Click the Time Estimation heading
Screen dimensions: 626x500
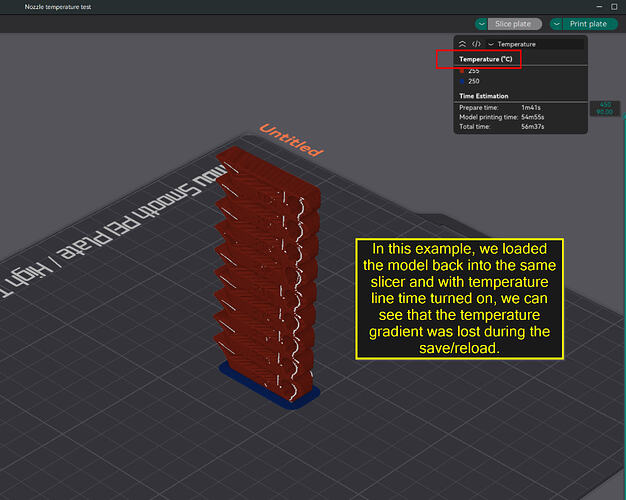[x=483, y=96]
